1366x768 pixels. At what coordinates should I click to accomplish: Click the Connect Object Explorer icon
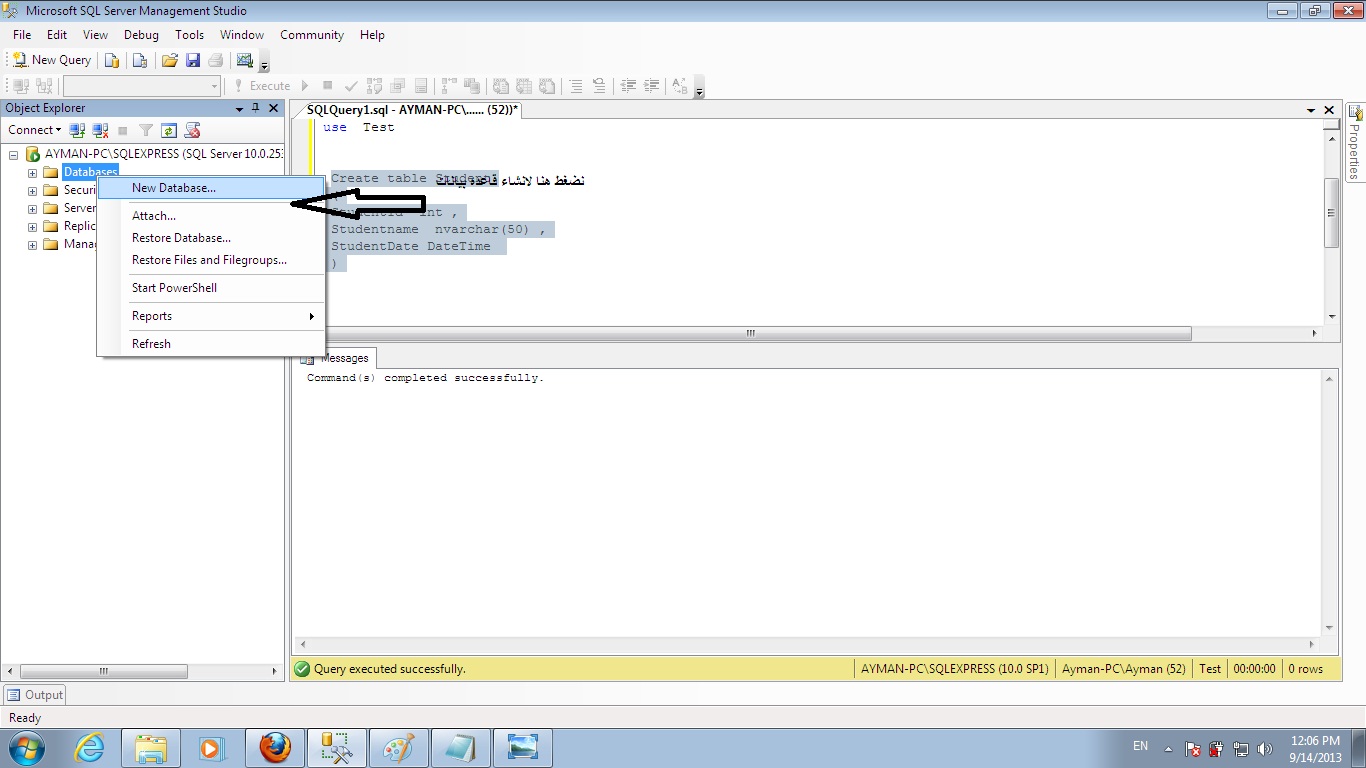[x=77, y=130]
